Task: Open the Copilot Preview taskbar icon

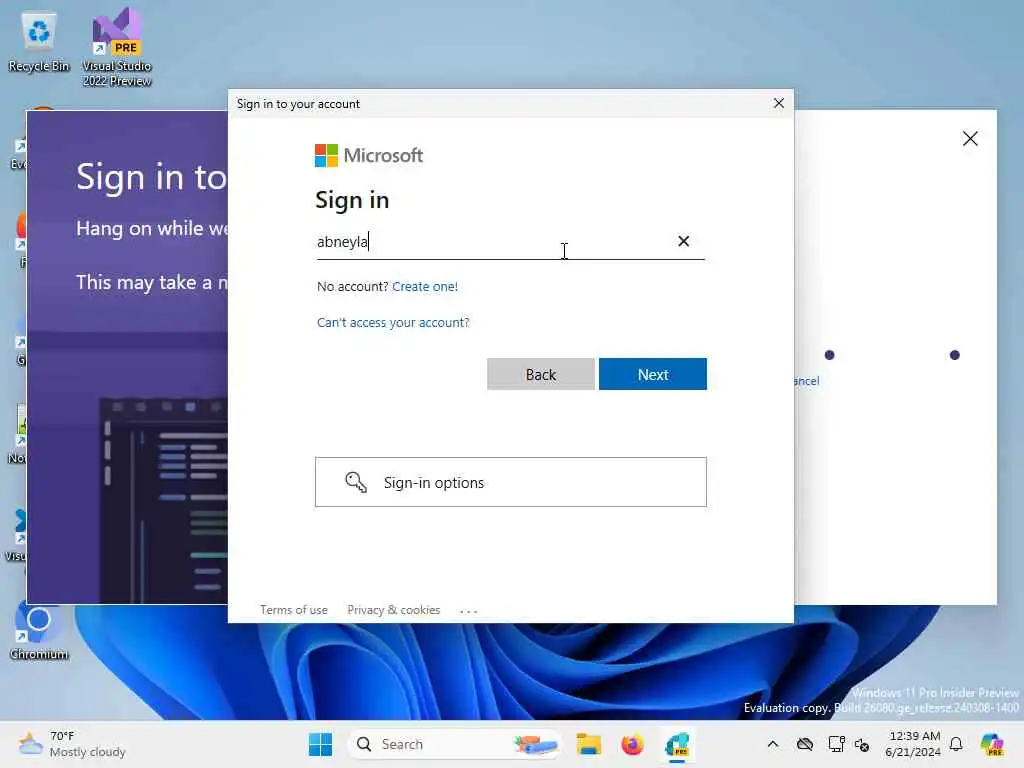Action: coord(991,744)
